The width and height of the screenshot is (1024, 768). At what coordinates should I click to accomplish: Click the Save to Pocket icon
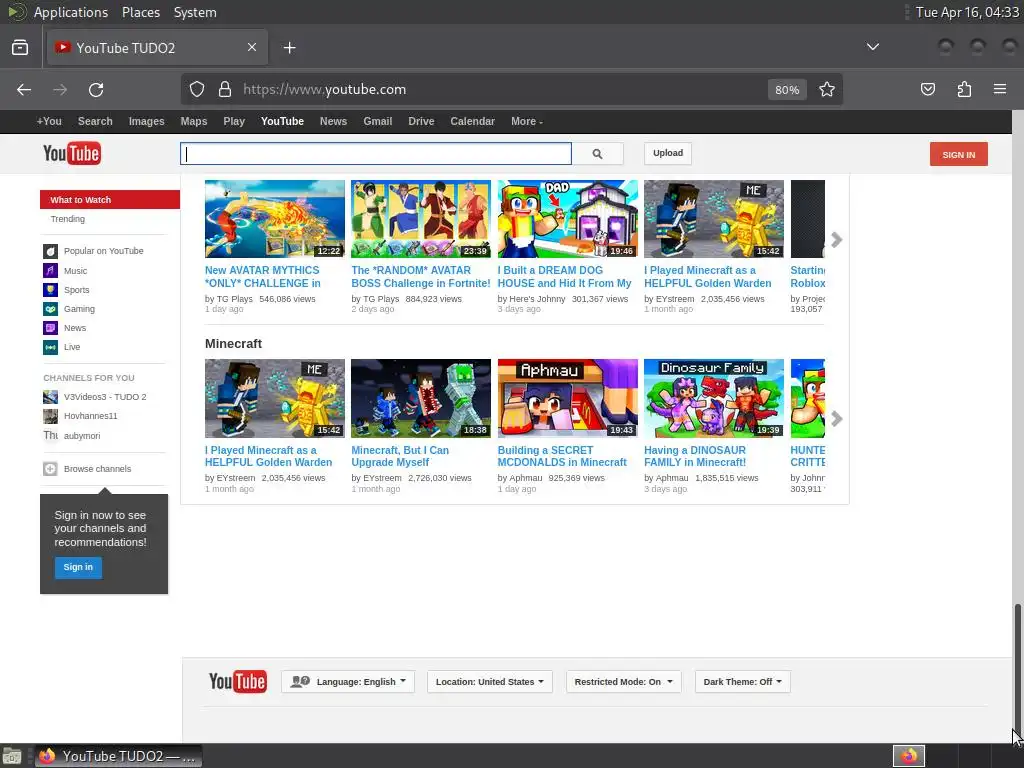pyautogui.click(x=928, y=89)
